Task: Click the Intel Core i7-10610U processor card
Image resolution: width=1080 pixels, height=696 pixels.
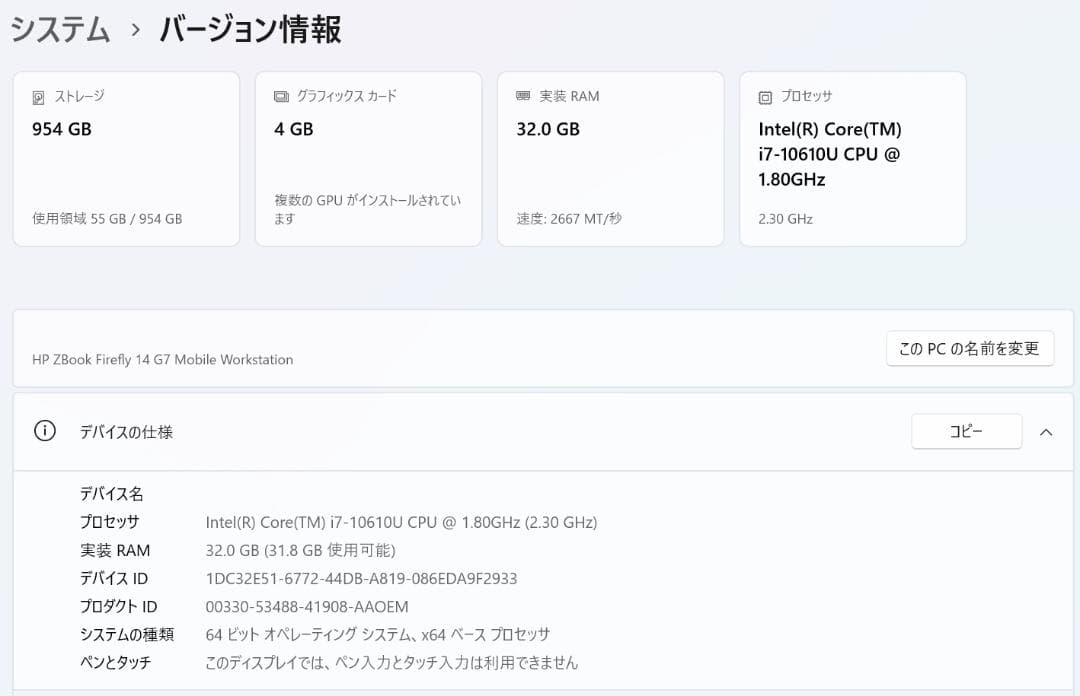Action: [852, 158]
